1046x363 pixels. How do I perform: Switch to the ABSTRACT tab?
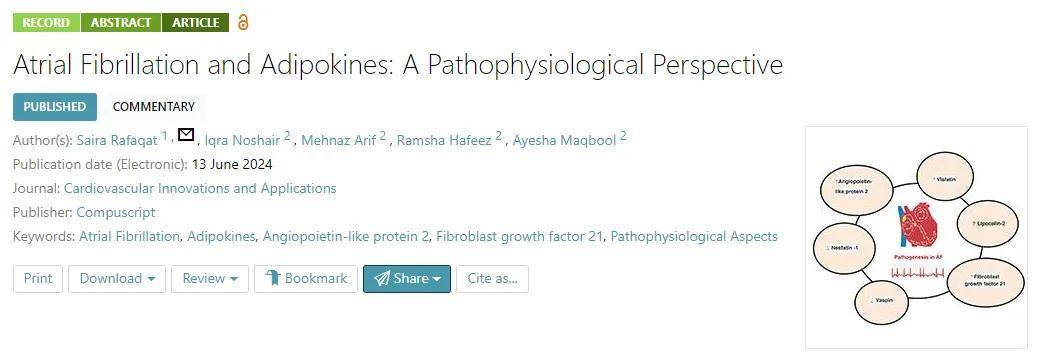121,23
